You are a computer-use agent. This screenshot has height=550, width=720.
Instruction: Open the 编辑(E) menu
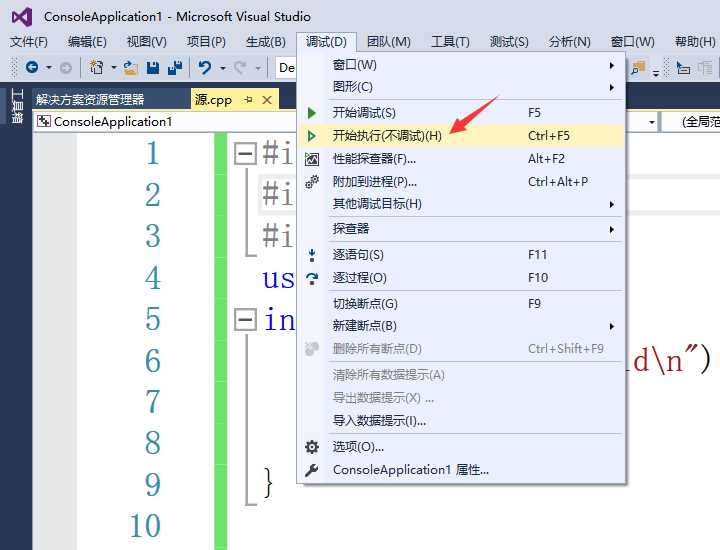(x=87, y=42)
